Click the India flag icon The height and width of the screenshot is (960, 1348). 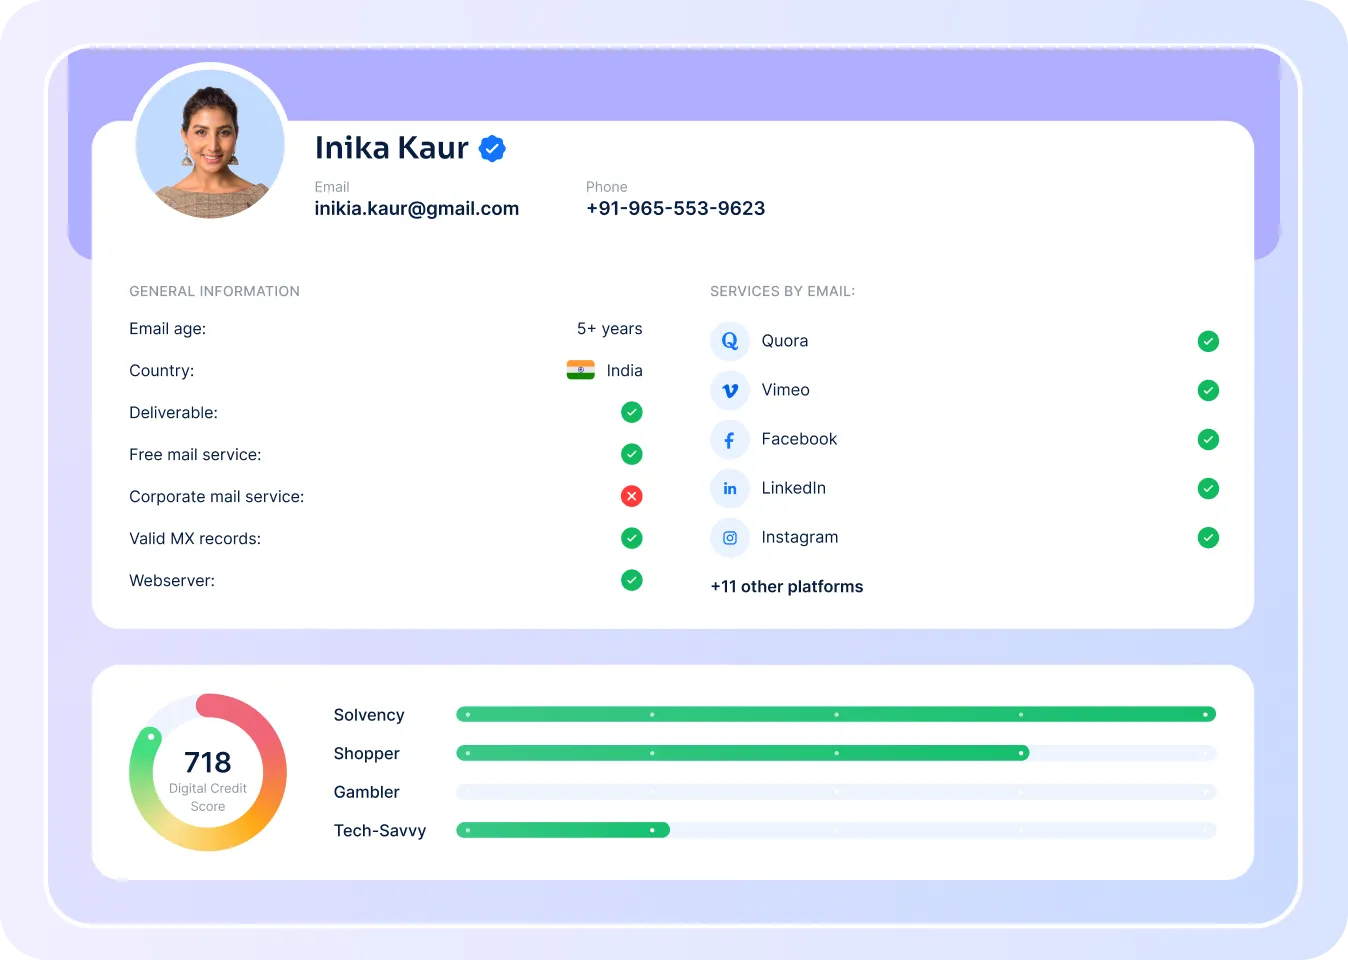point(580,370)
